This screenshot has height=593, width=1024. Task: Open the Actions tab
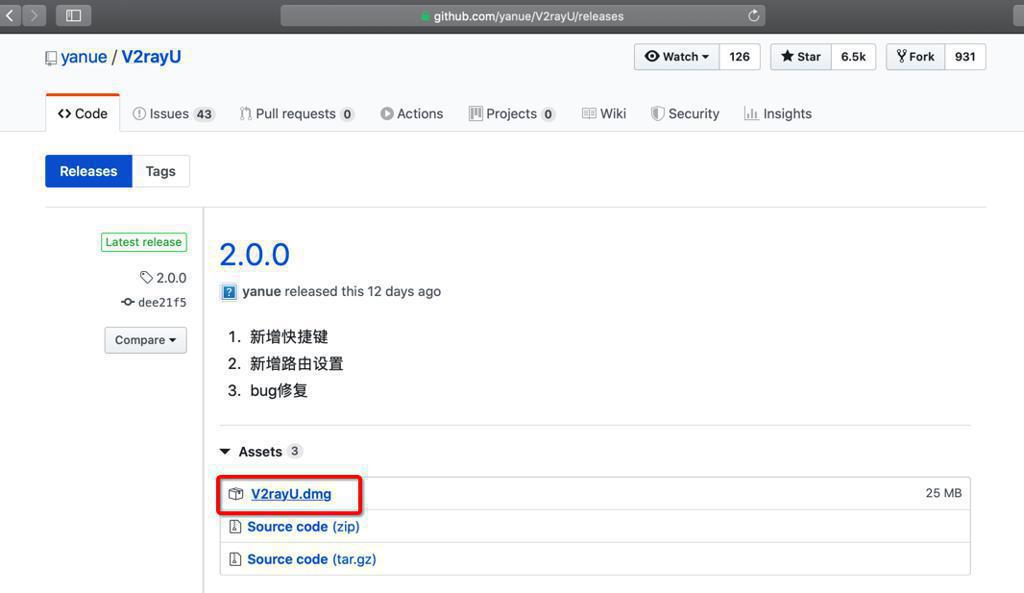tap(411, 114)
